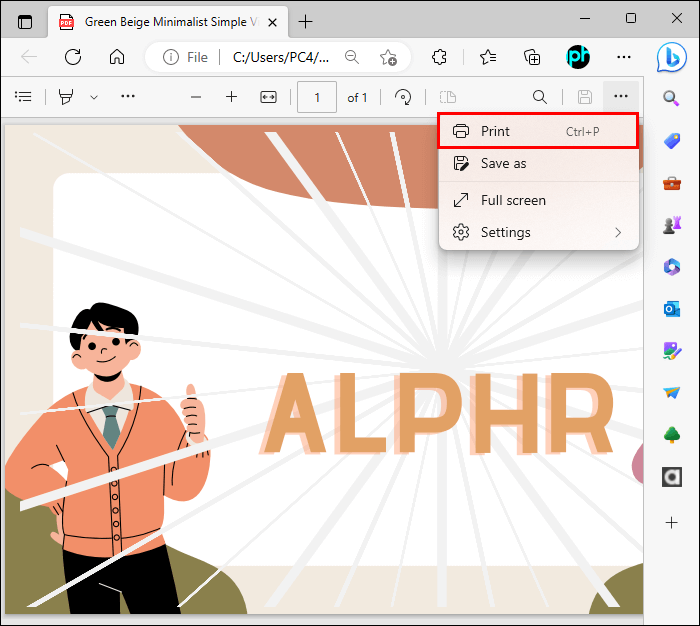Open the browser Extensions menu
The height and width of the screenshot is (626, 700).
coord(440,57)
